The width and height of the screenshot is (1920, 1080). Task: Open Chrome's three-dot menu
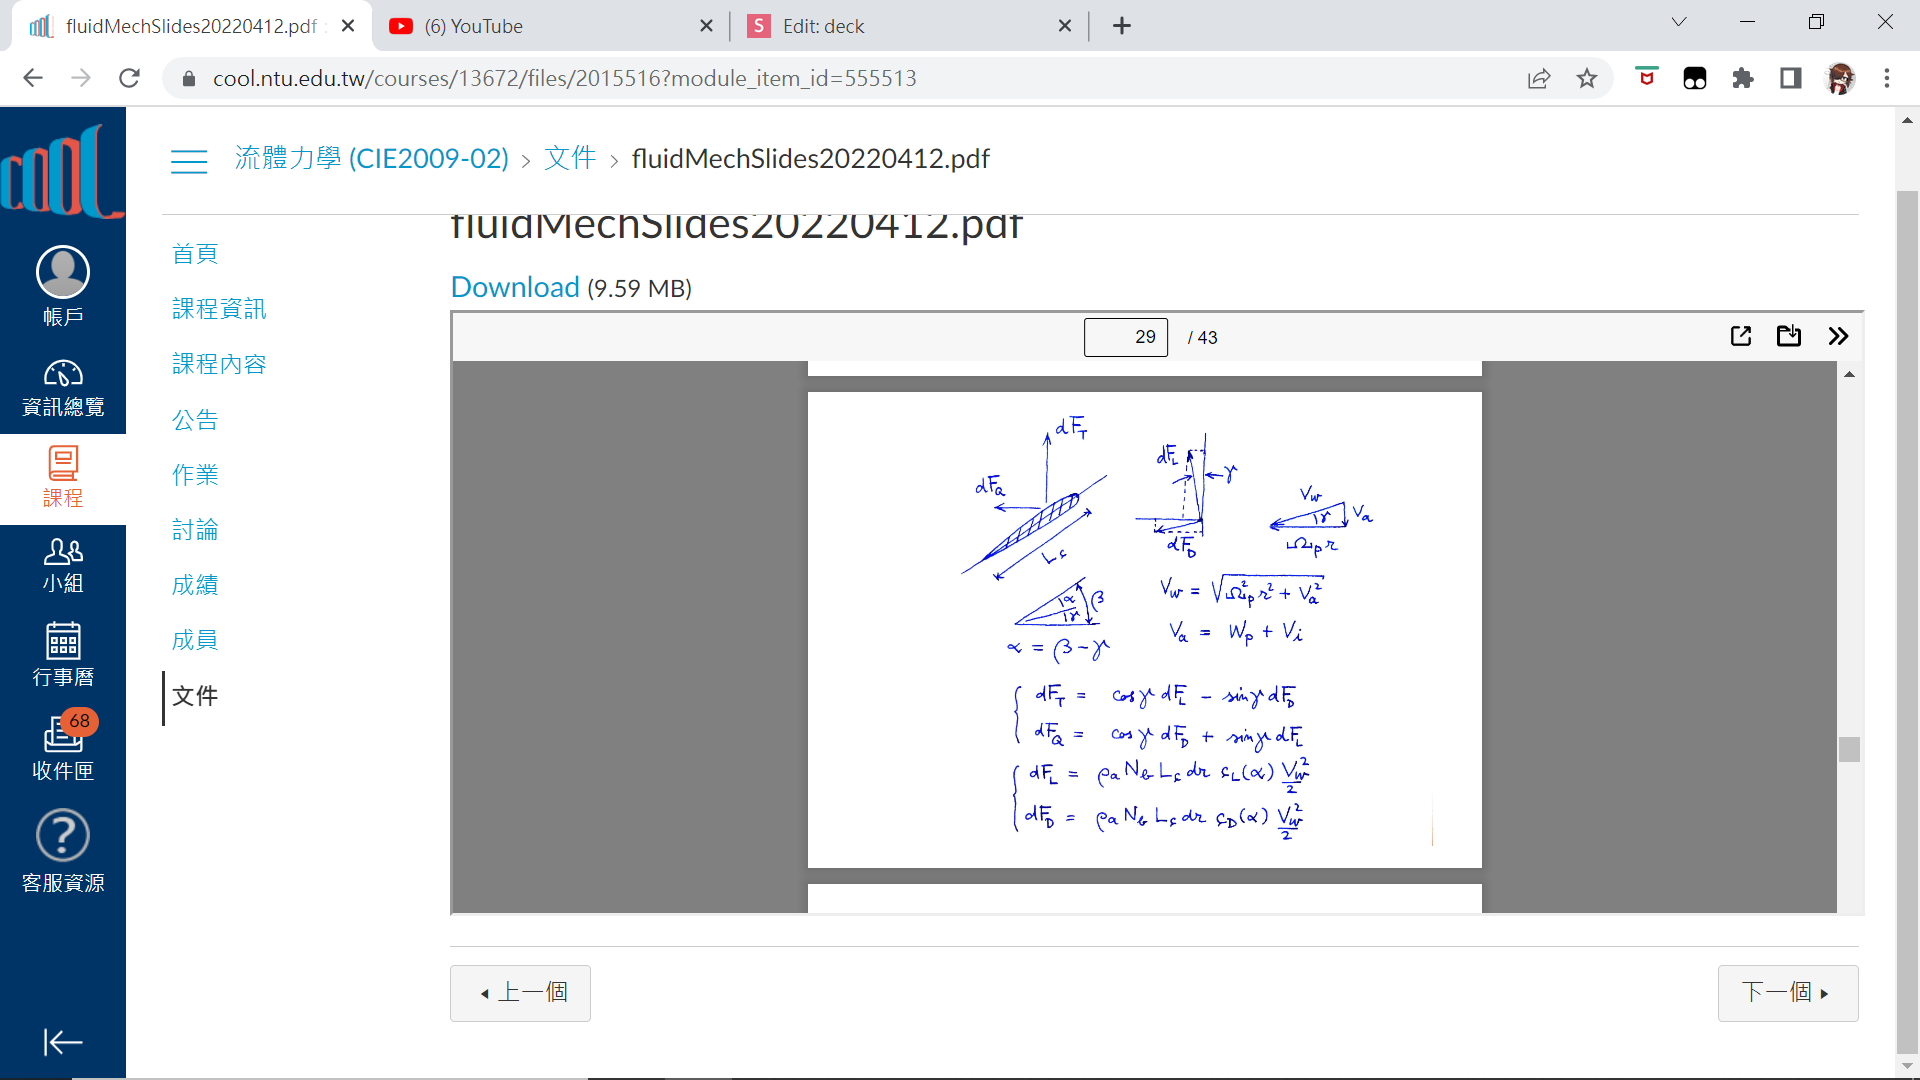(x=1887, y=78)
